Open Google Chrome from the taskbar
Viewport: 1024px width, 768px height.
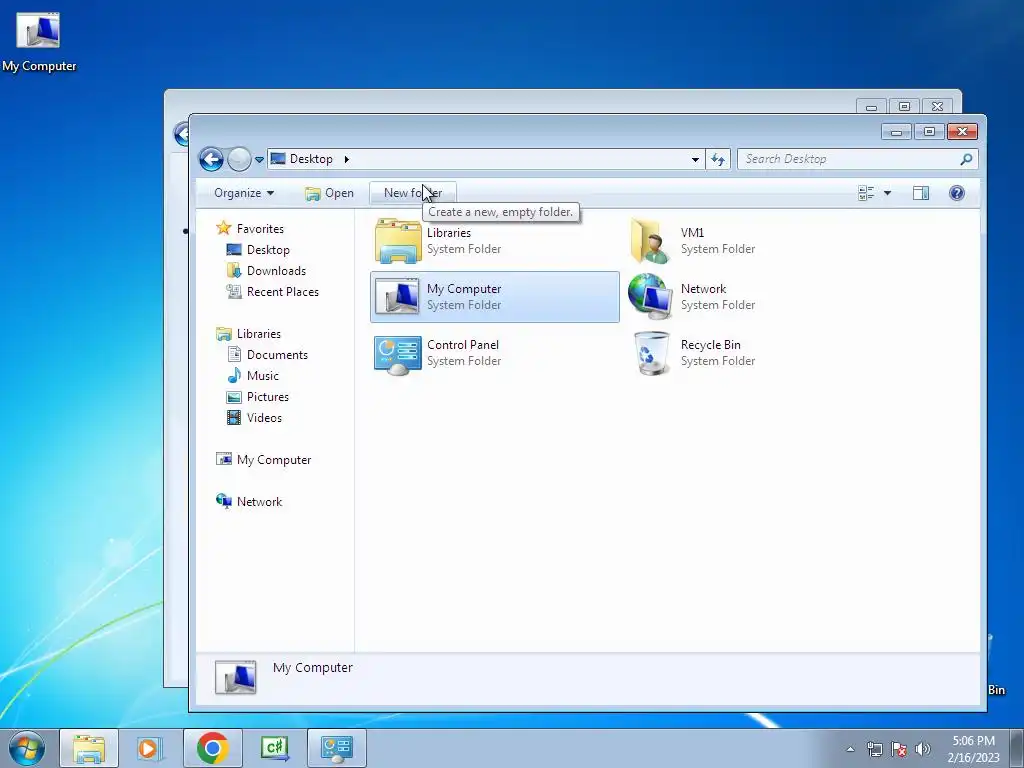point(213,748)
